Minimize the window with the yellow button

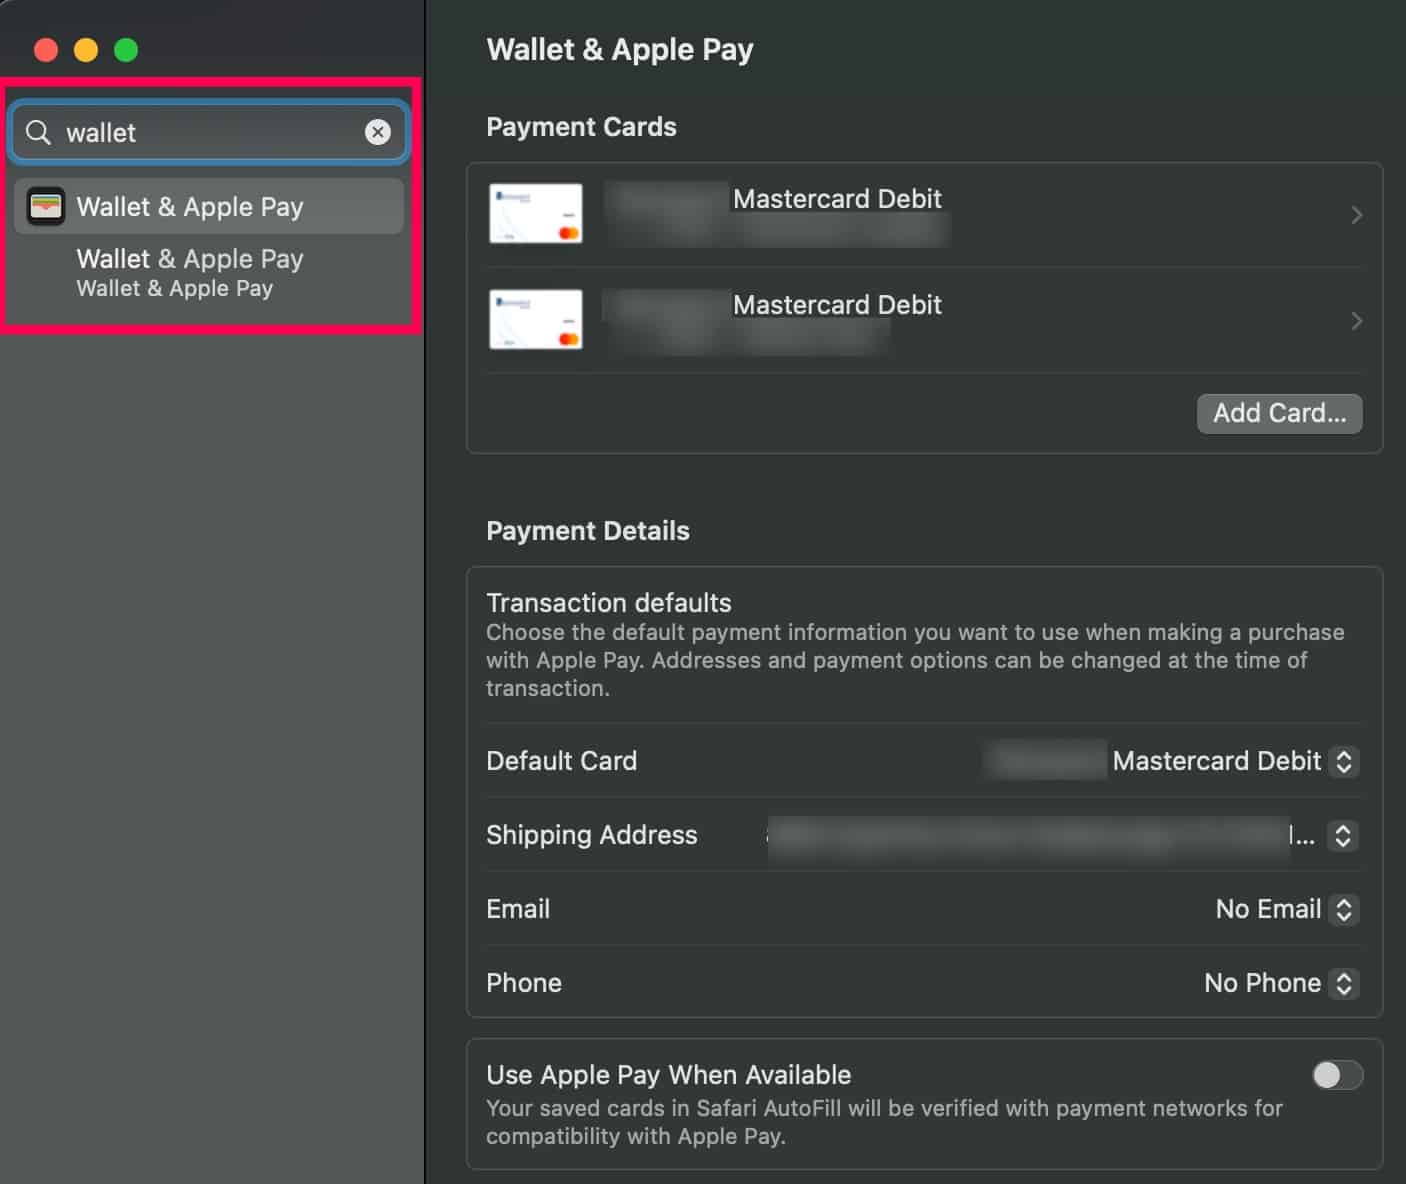tap(86, 50)
